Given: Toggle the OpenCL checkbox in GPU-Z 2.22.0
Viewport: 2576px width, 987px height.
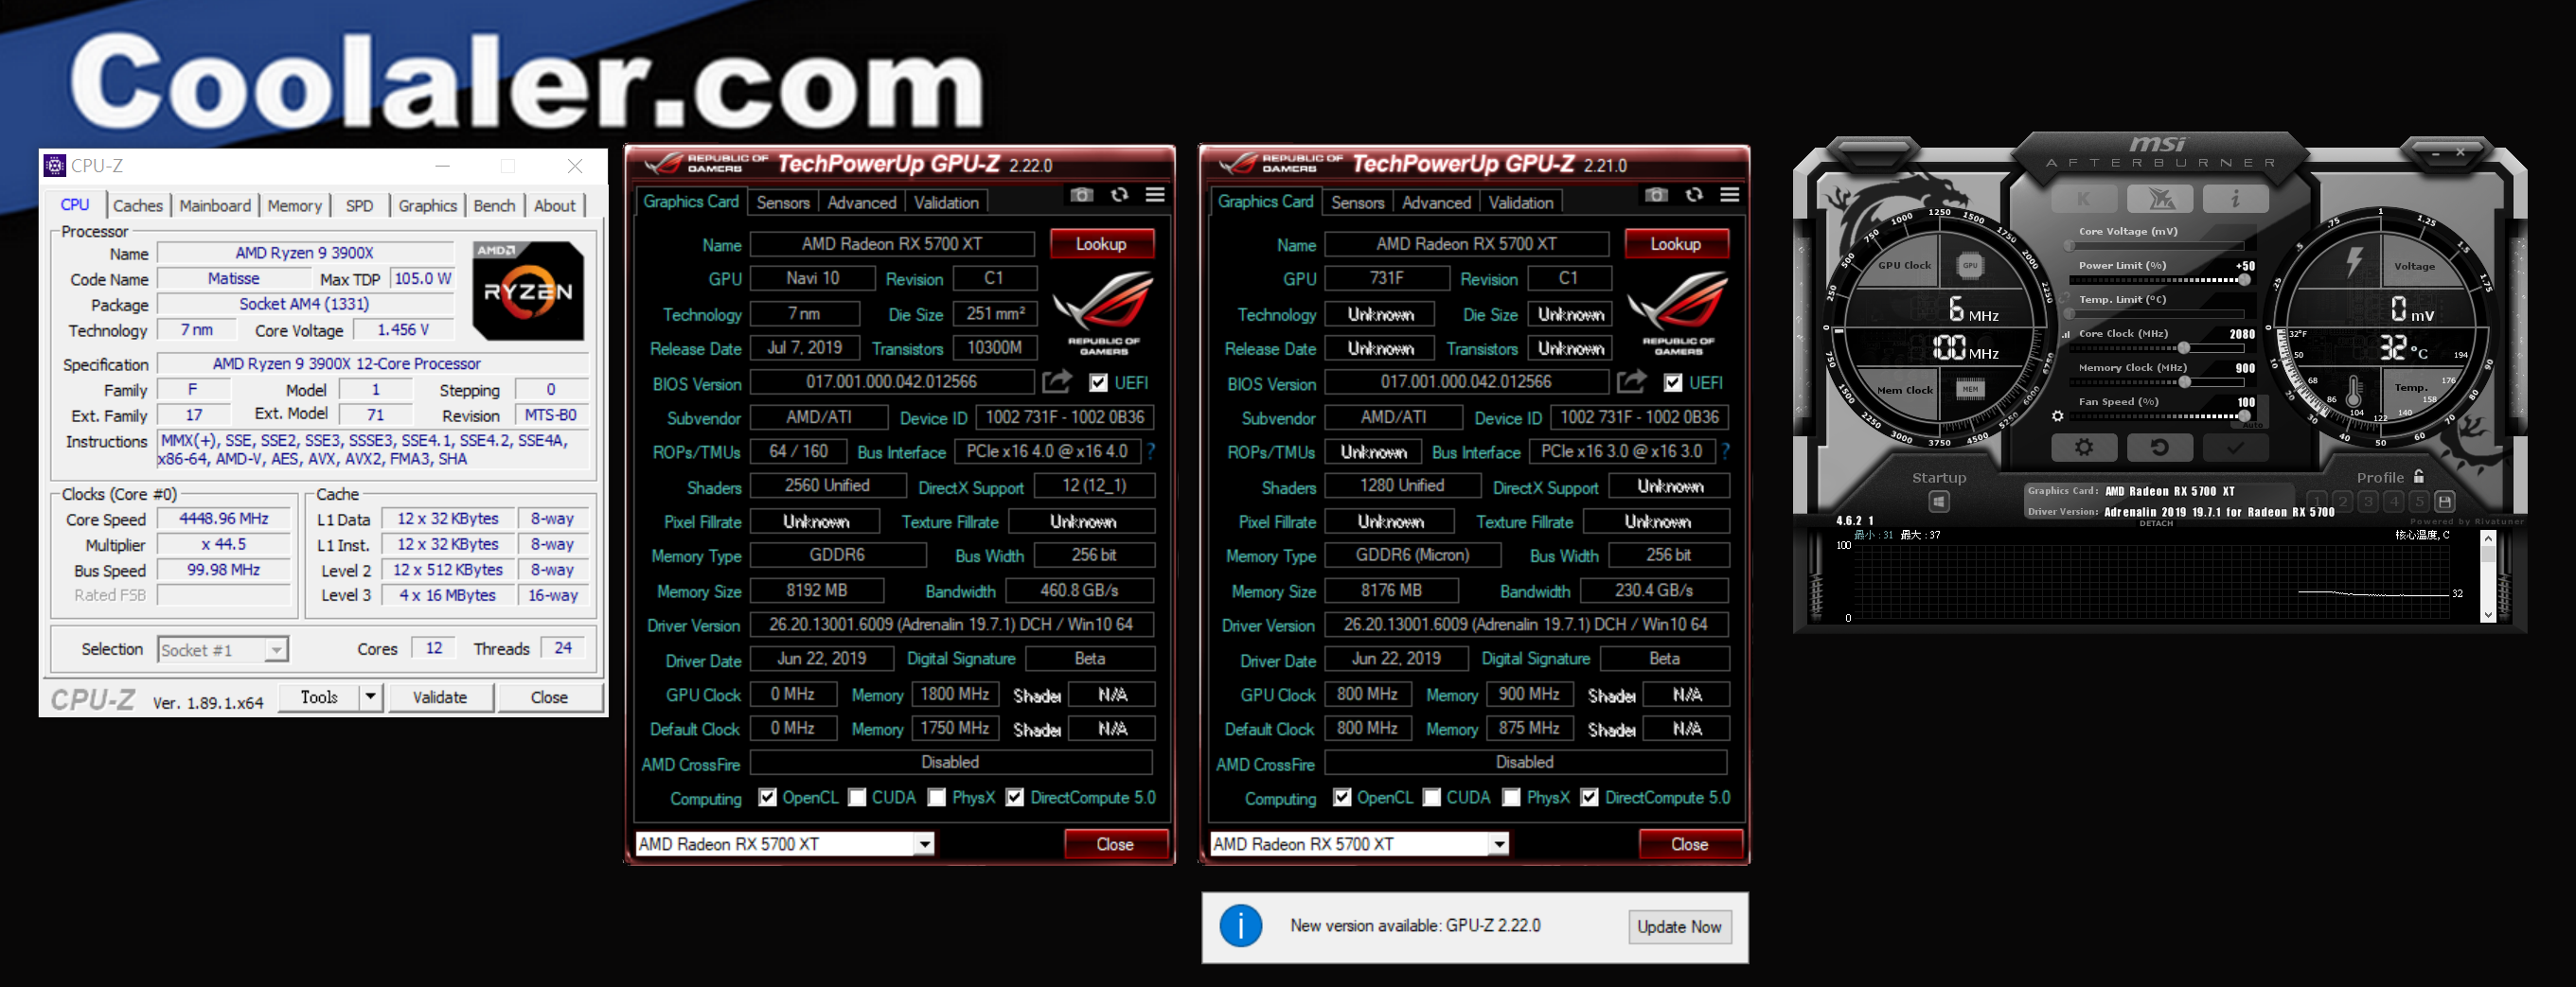Looking at the screenshot, I should 767,798.
